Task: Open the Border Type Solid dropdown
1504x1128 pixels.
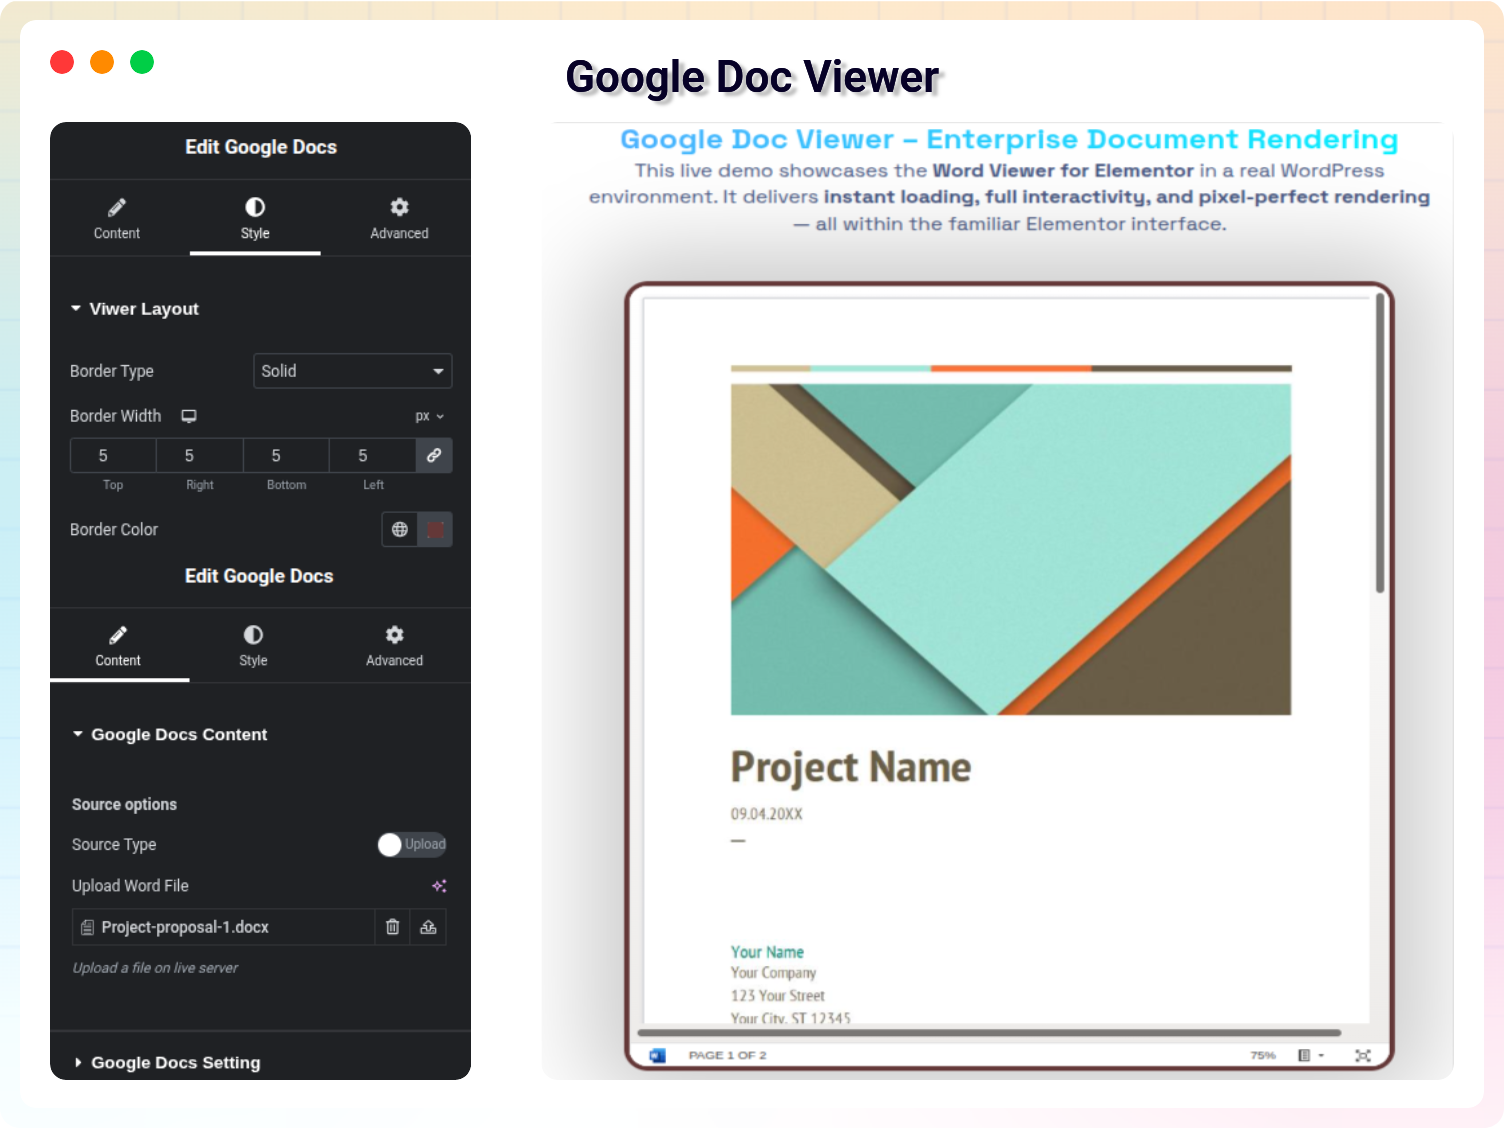Action: point(352,371)
